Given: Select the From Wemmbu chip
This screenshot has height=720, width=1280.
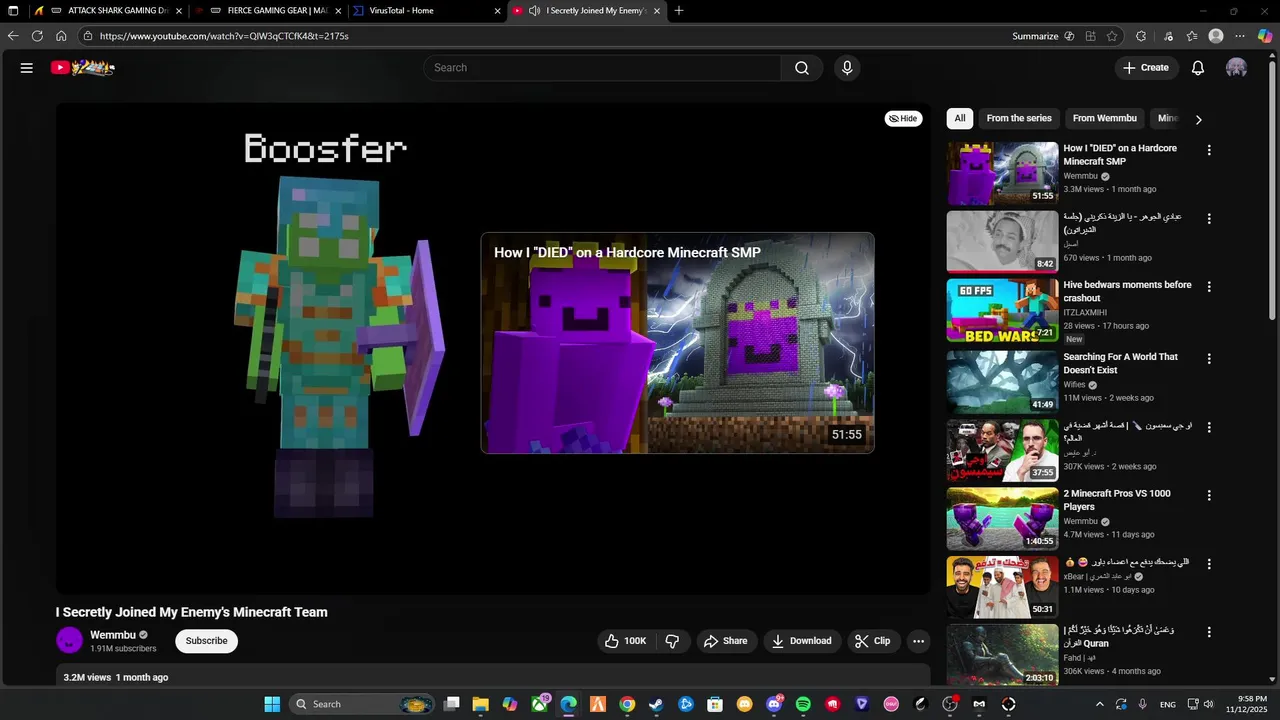Looking at the screenshot, I should 1105,118.
